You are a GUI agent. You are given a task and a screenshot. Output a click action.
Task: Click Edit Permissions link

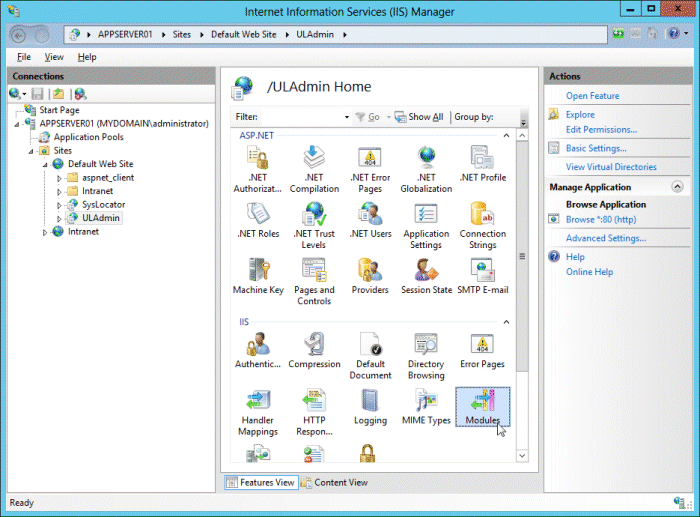[x=601, y=129]
